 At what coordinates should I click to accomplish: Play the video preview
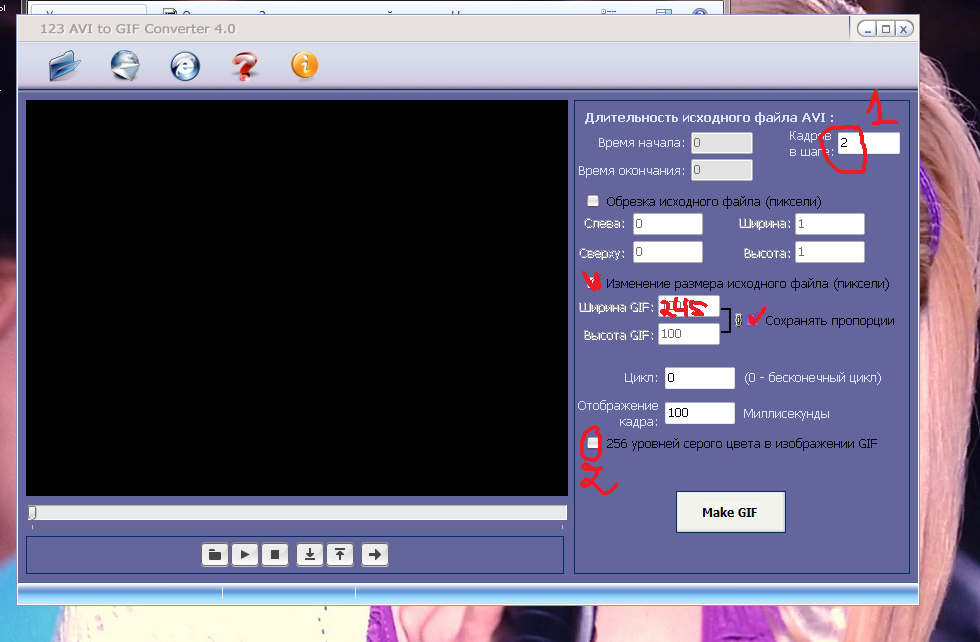click(245, 554)
